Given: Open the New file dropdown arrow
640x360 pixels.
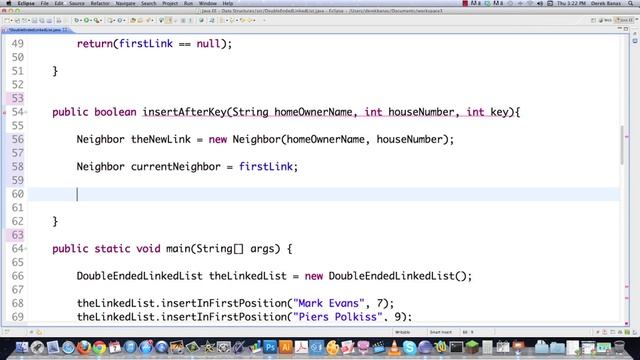Looking at the screenshot, I should pos(11,20).
